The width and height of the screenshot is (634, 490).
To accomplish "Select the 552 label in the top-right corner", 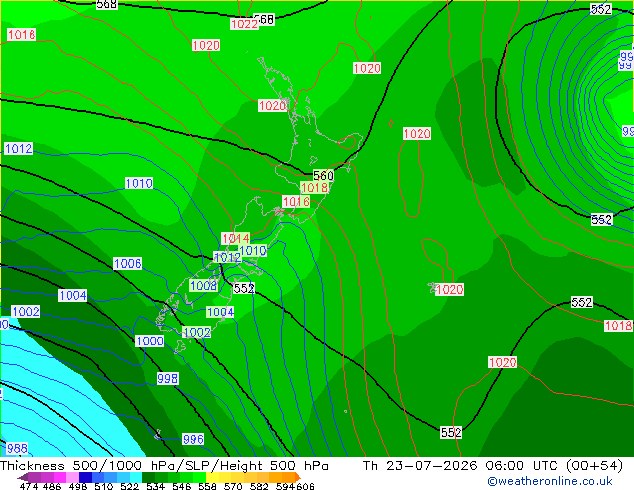I will point(601,9).
